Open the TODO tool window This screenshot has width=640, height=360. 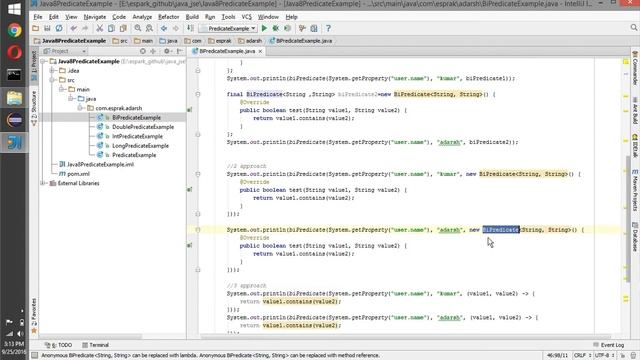[x=58, y=345]
